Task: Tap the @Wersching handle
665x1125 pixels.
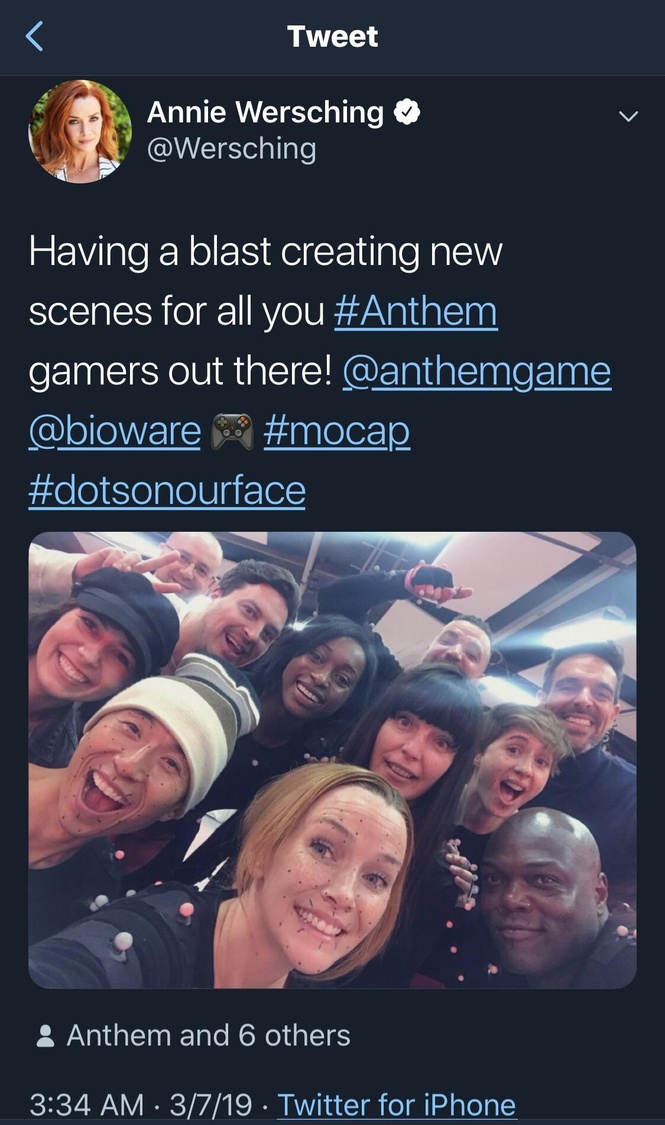Action: pos(231,149)
